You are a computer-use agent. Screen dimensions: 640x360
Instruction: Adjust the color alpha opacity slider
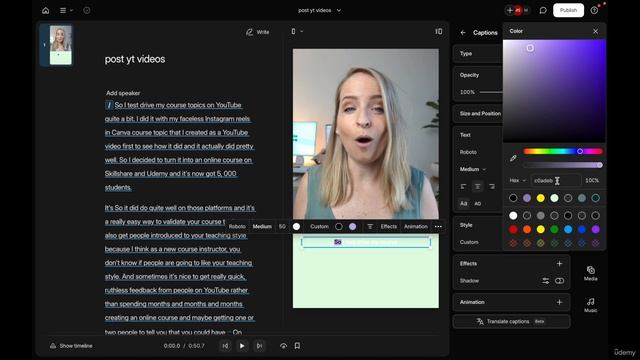[562, 165]
